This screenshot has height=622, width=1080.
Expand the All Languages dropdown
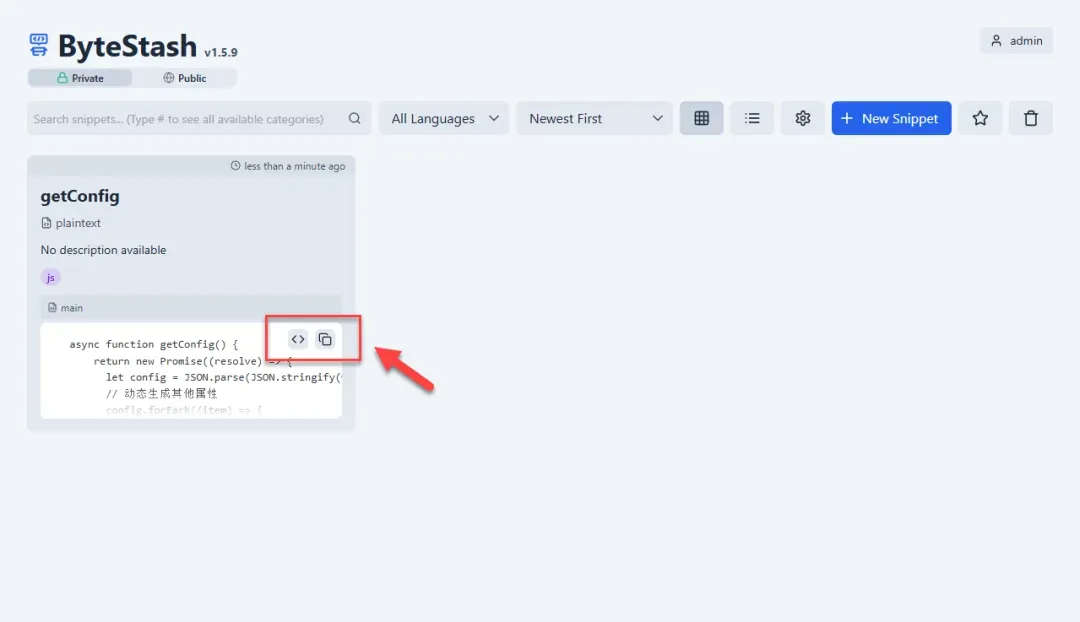point(444,118)
